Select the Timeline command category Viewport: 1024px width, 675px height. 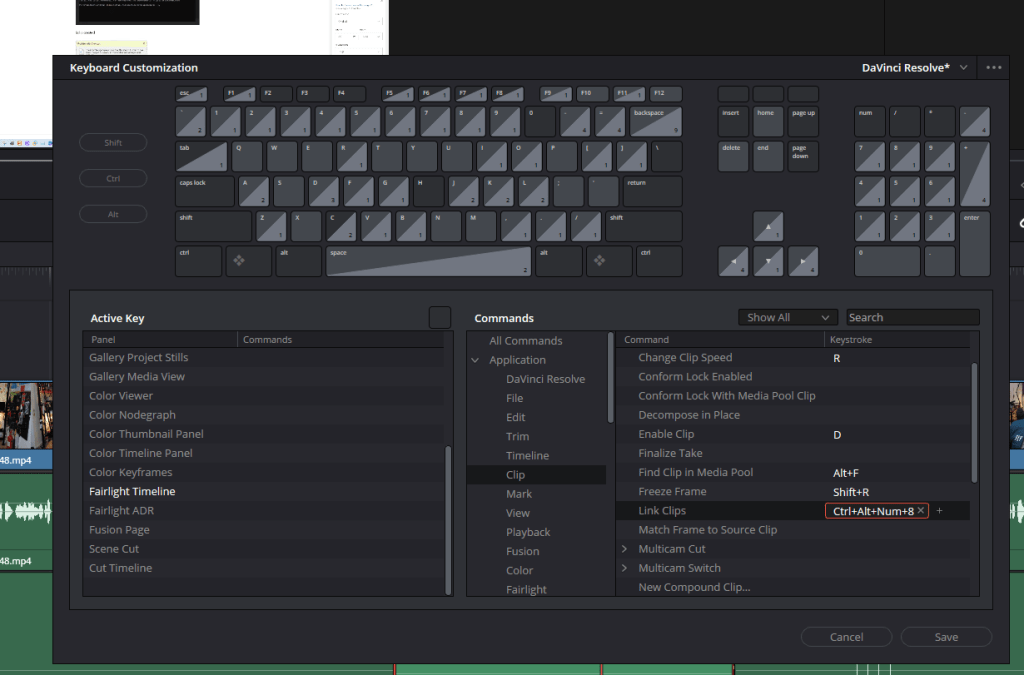[537, 456]
